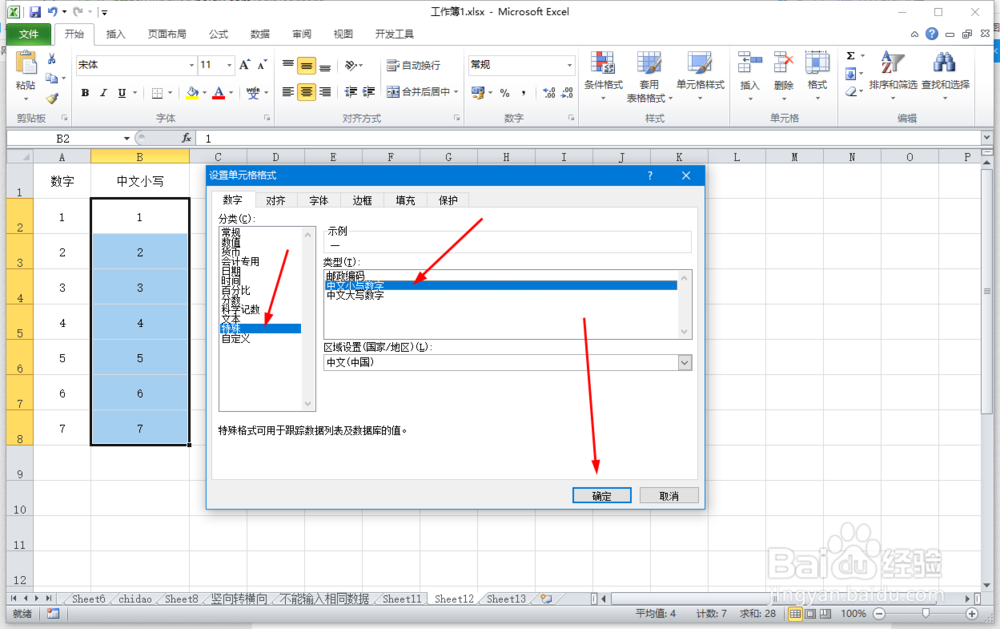Image resolution: width=1000 pixels, height=629 pixels.
Task: Toggle italic formatting button
Action: [103, 93]
